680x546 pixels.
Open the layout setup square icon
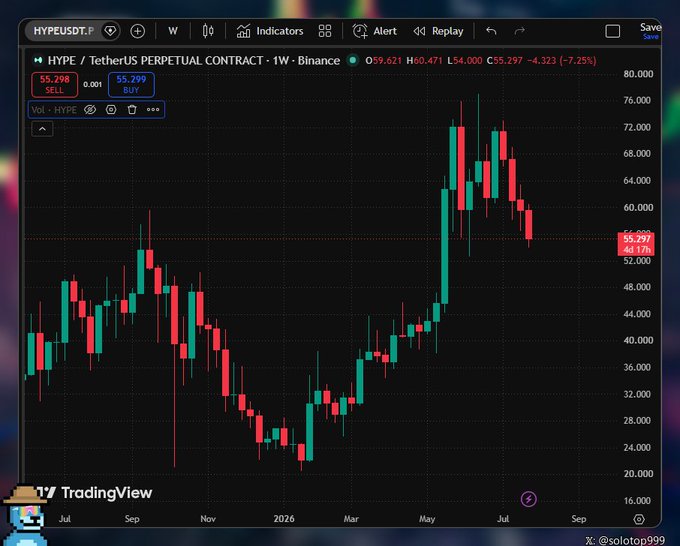[612, 31]
